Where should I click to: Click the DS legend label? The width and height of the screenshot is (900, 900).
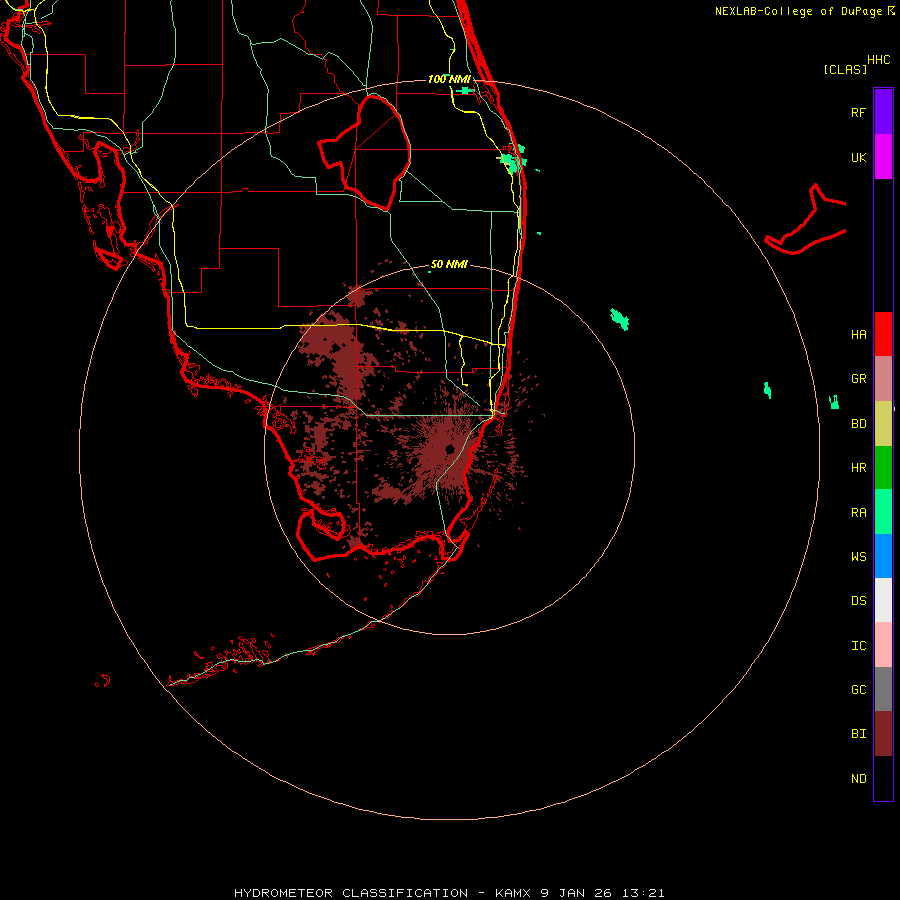[858, 600]
